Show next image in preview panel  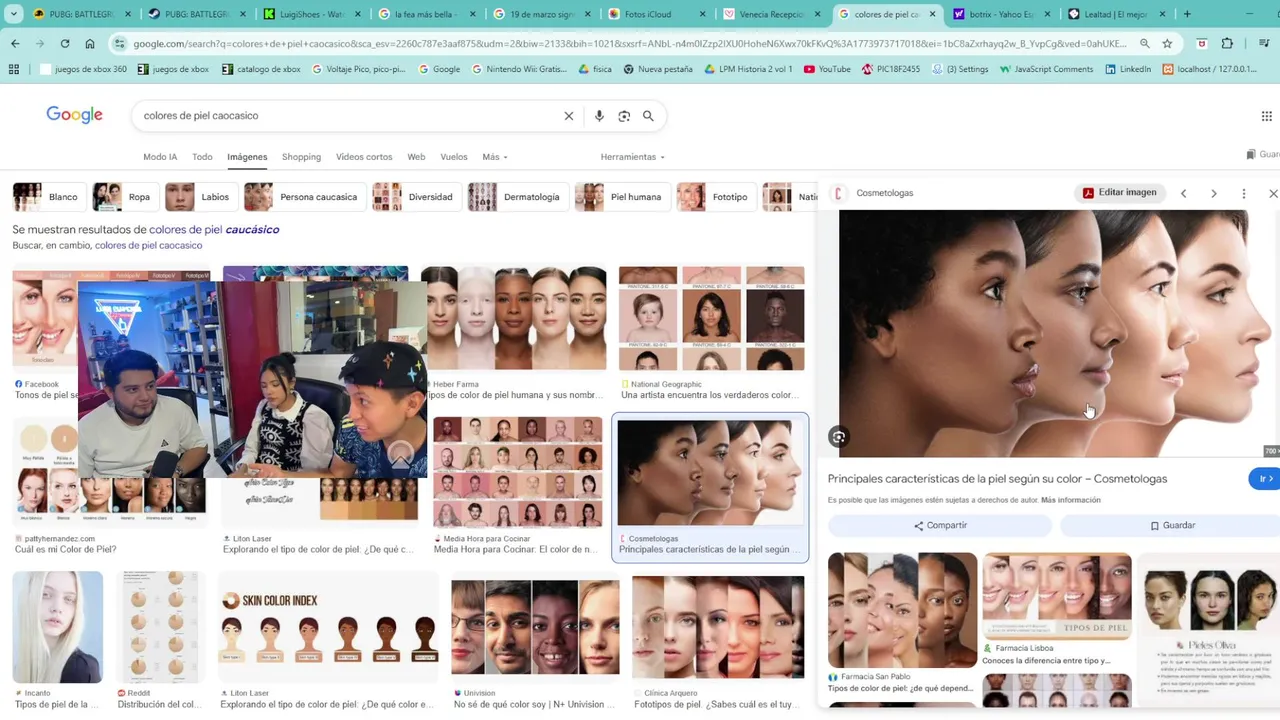click(x=1214, y=193)
